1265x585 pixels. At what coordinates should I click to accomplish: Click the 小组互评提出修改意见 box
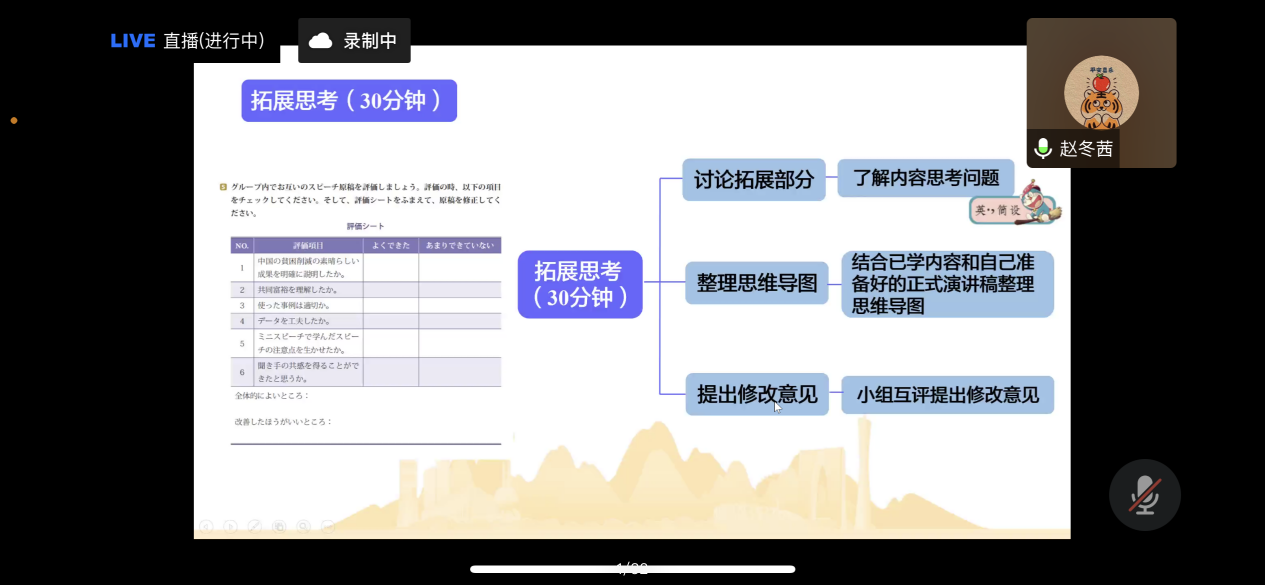coord(947,395)
